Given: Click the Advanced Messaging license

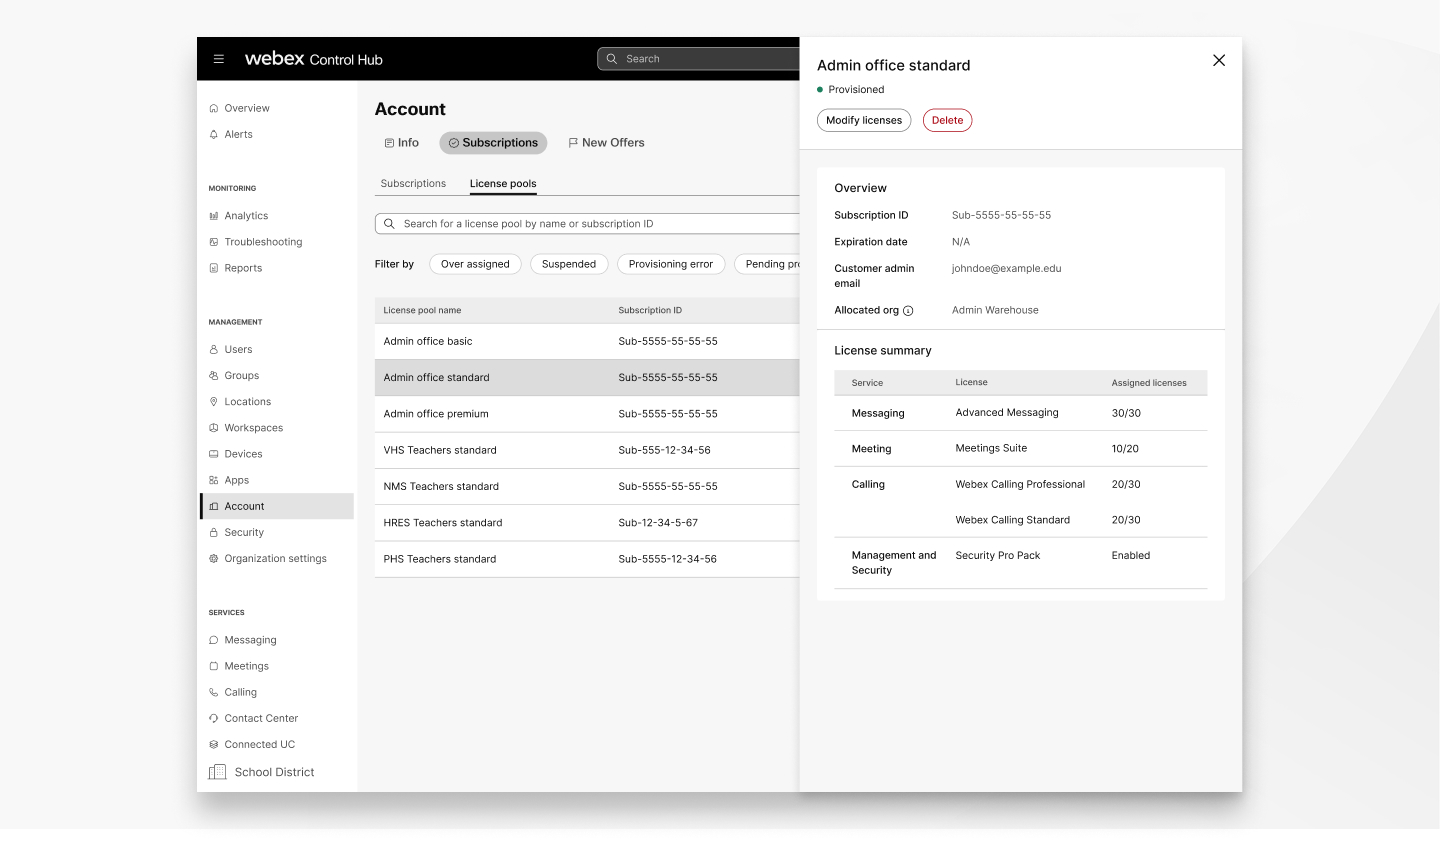Looking at the screenshot, I should pos(1006,413).
